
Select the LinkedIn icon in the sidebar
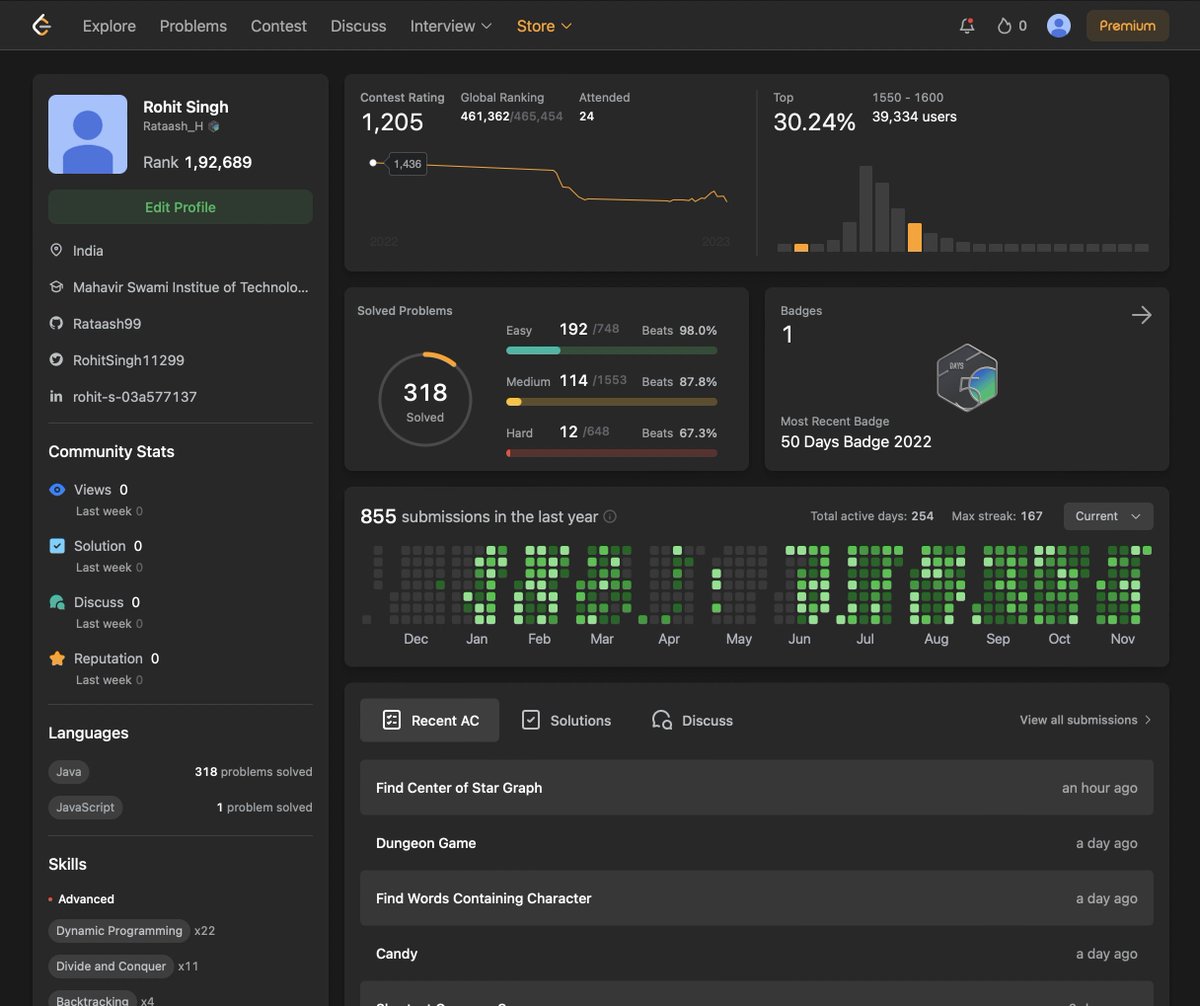[x=56, y=396]
